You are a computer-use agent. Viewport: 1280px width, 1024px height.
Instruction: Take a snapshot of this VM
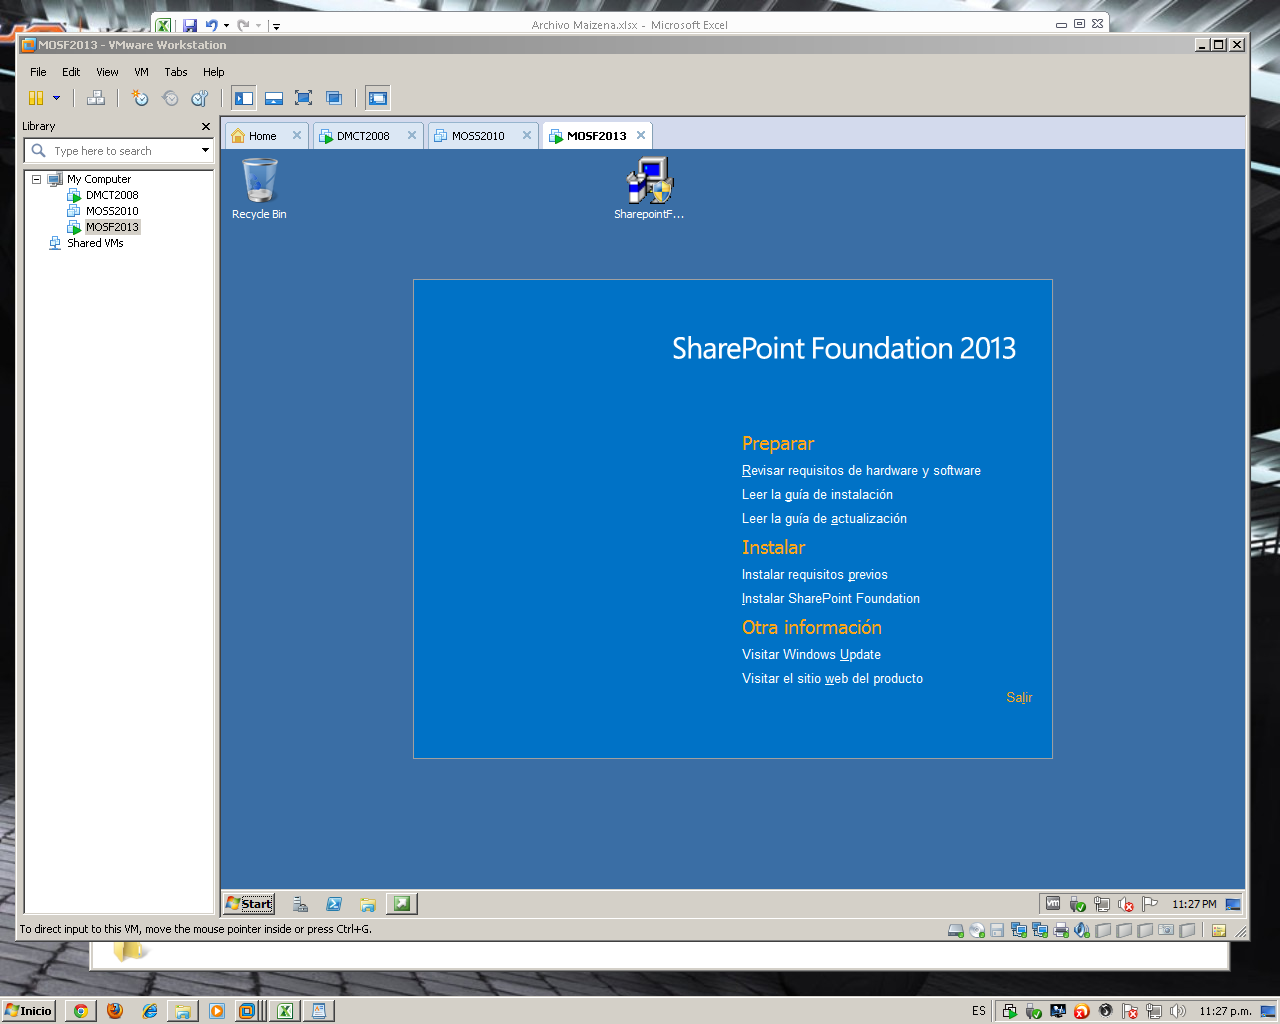pos(140,98)
